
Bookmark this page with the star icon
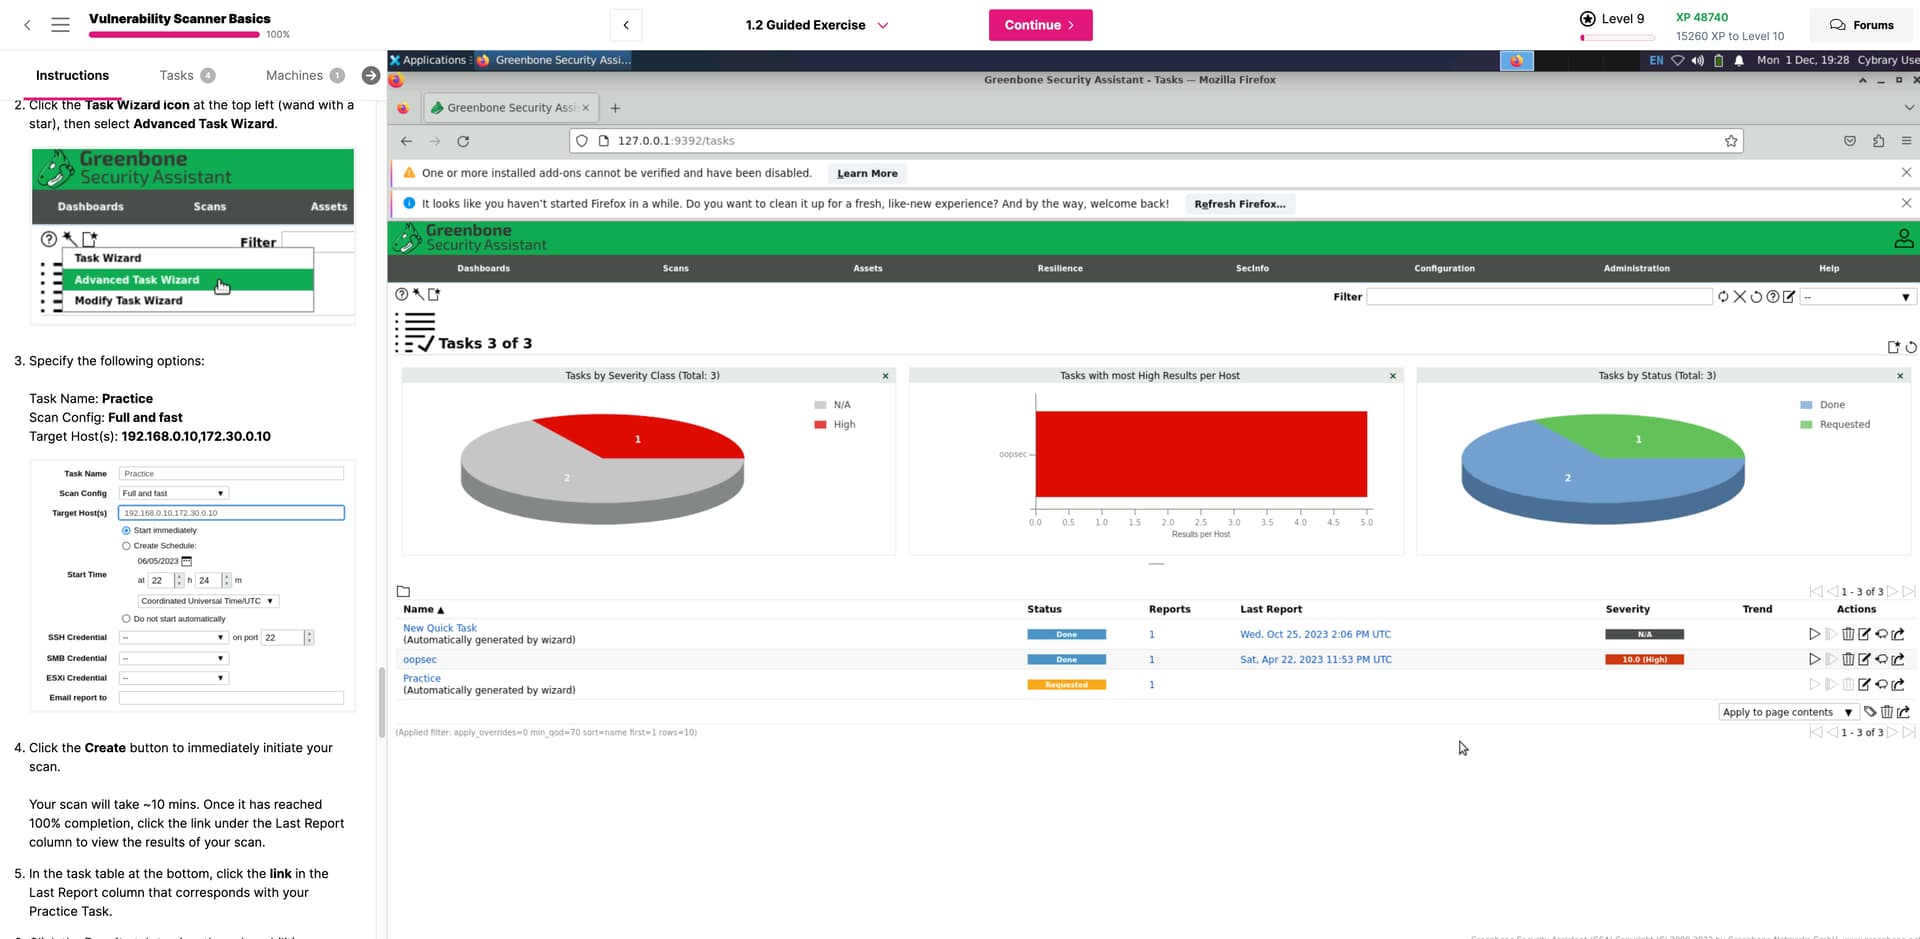[x=1731, y=141]
